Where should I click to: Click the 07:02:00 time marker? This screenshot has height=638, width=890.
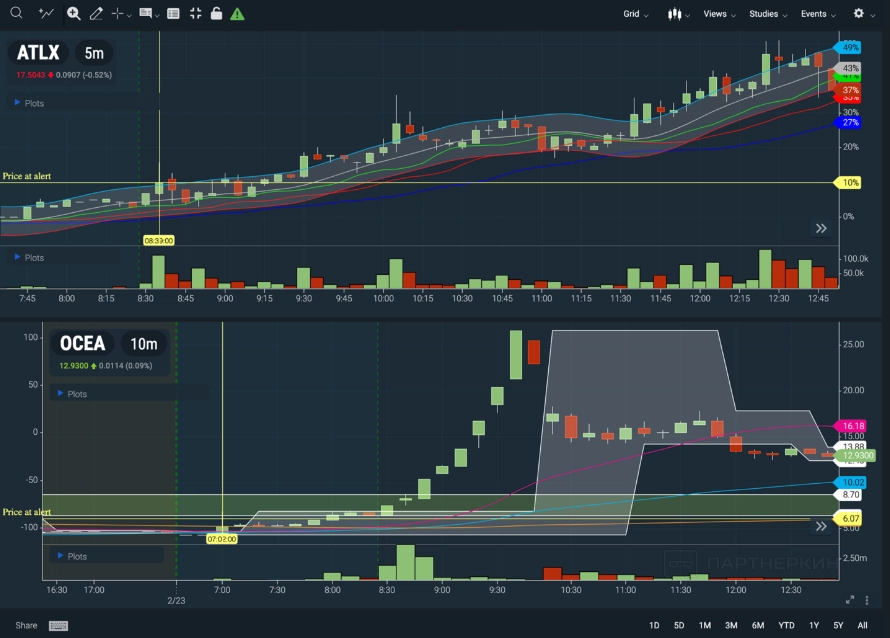coord(221,539)
